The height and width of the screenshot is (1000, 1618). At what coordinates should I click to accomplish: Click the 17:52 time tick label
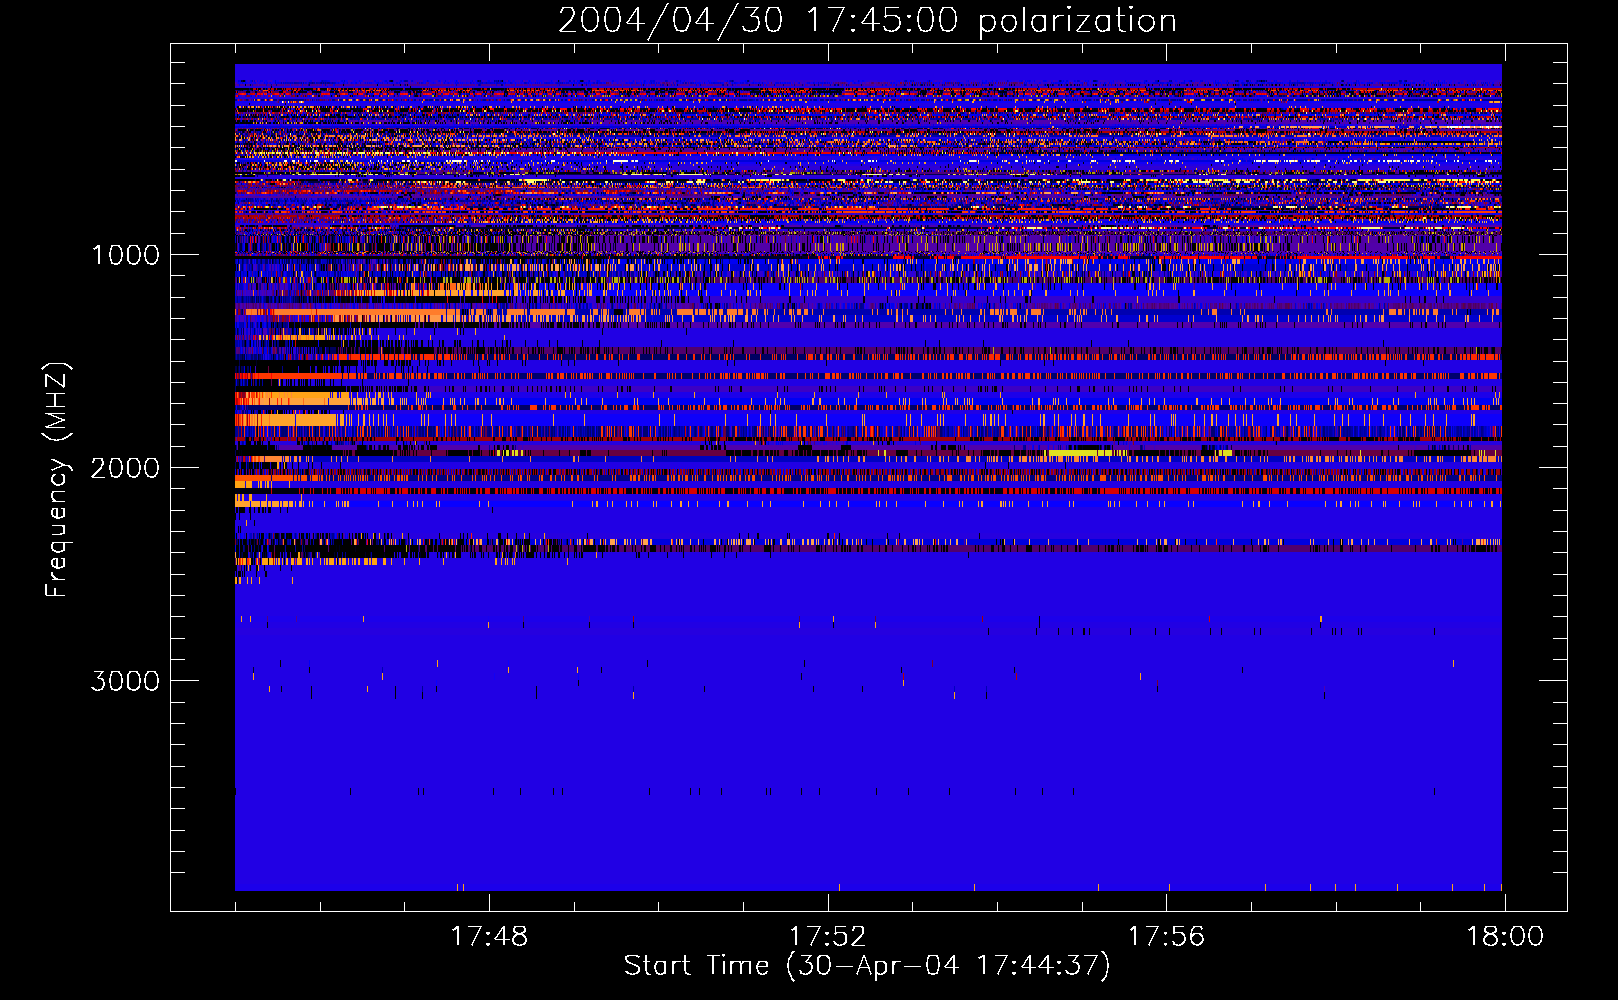(827, 937)
